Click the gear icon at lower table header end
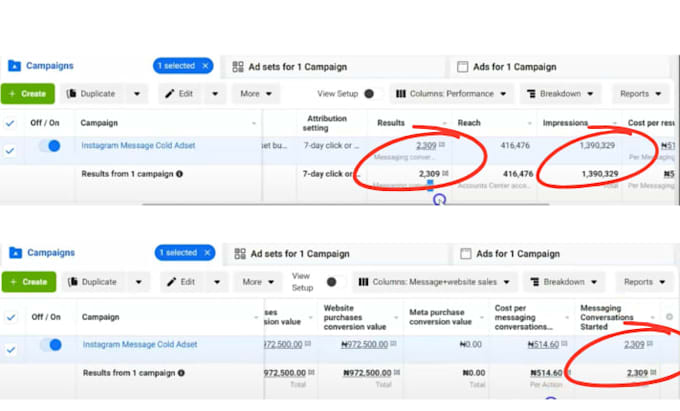The height and width of the screenshot is (411, 680). 669,317
